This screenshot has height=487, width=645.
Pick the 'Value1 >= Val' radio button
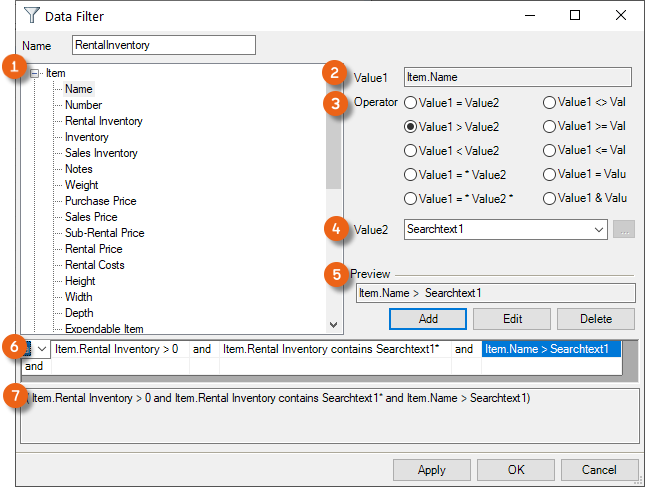point(549,126)
